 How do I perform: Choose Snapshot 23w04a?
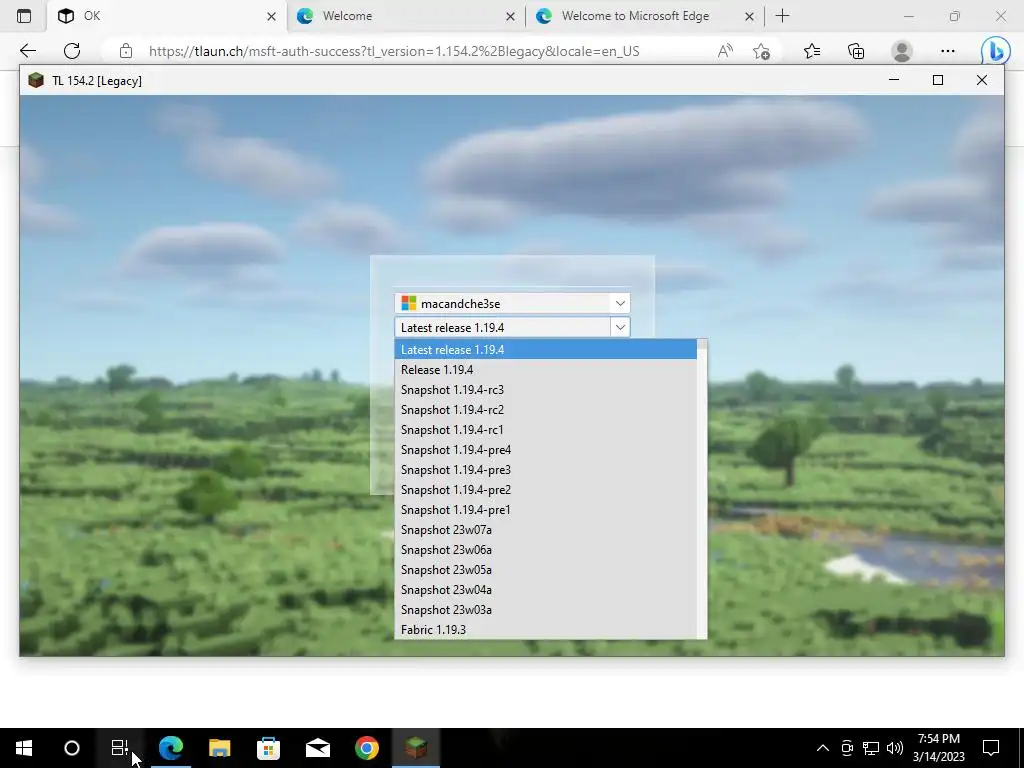(545, 590)
